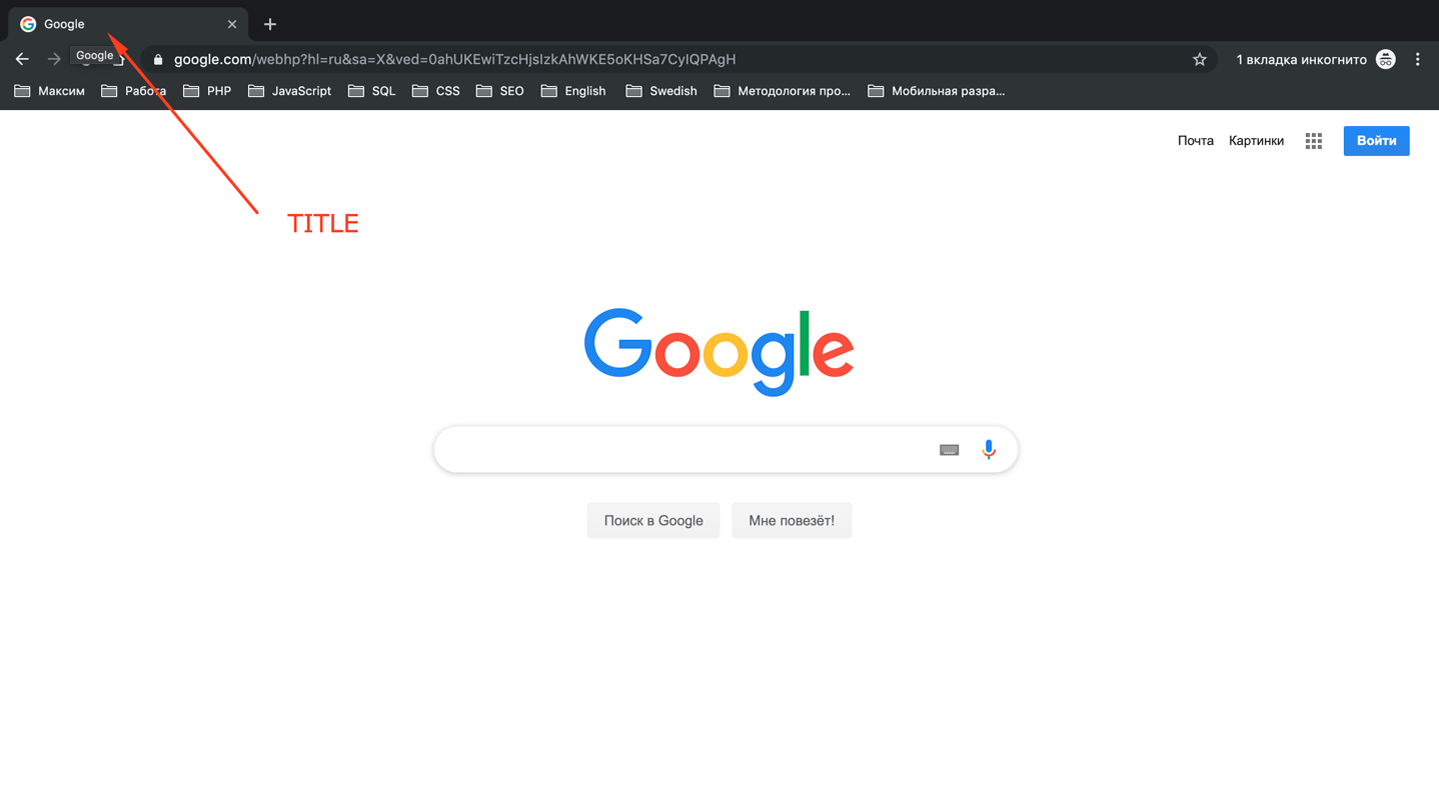Open the Google apps grid icon
The image size is (1439, 785).
(1314, 141)
